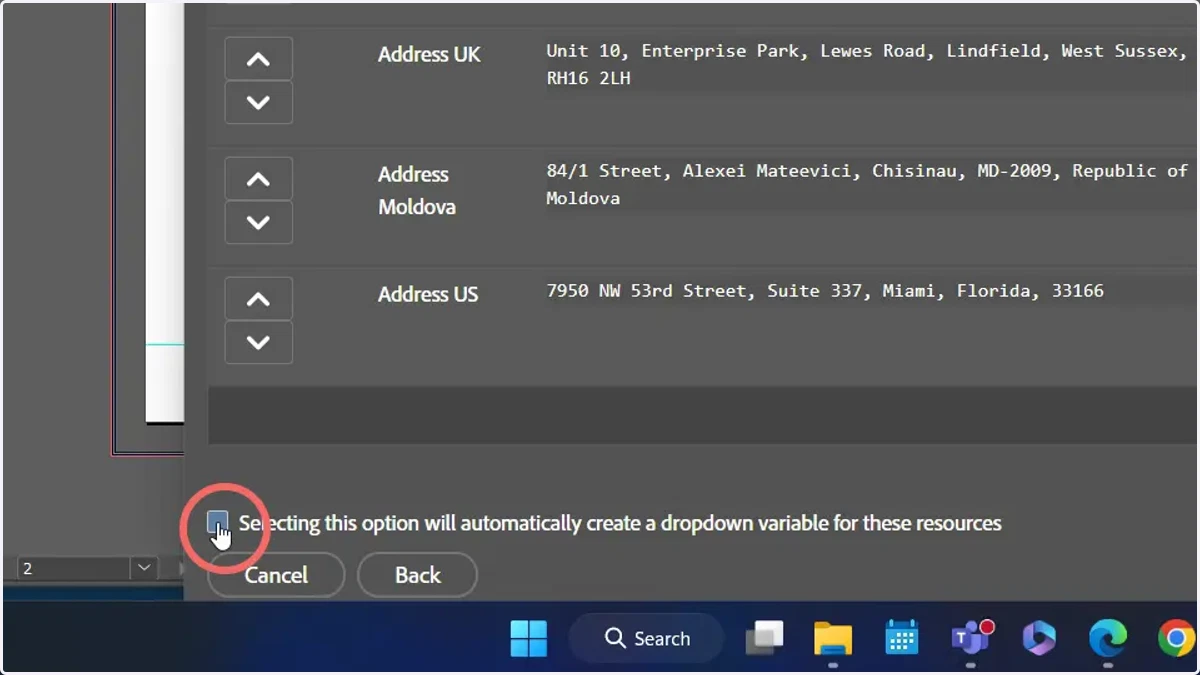The width and height of the screenshot is (1200, 675).
Task: Move Address US row up
Action: pyautogui.click(x=258, y=299)
